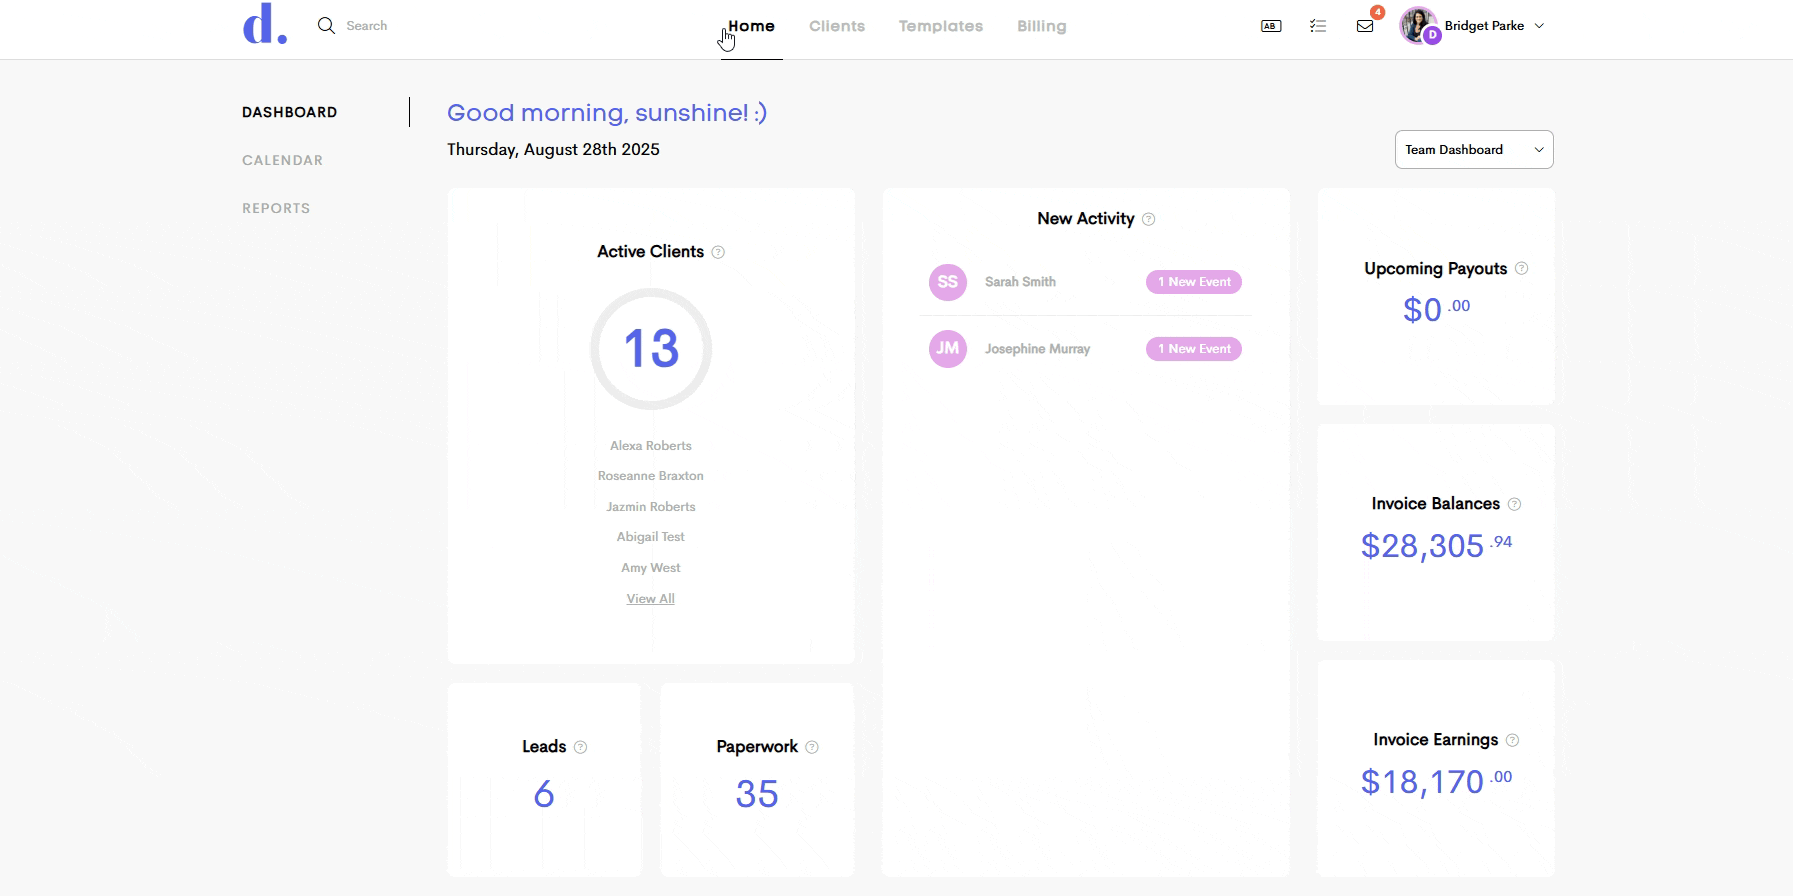This screenshot has height=896, width=1793.
Task: Click the active clients count 13
Action: point(651,349)
